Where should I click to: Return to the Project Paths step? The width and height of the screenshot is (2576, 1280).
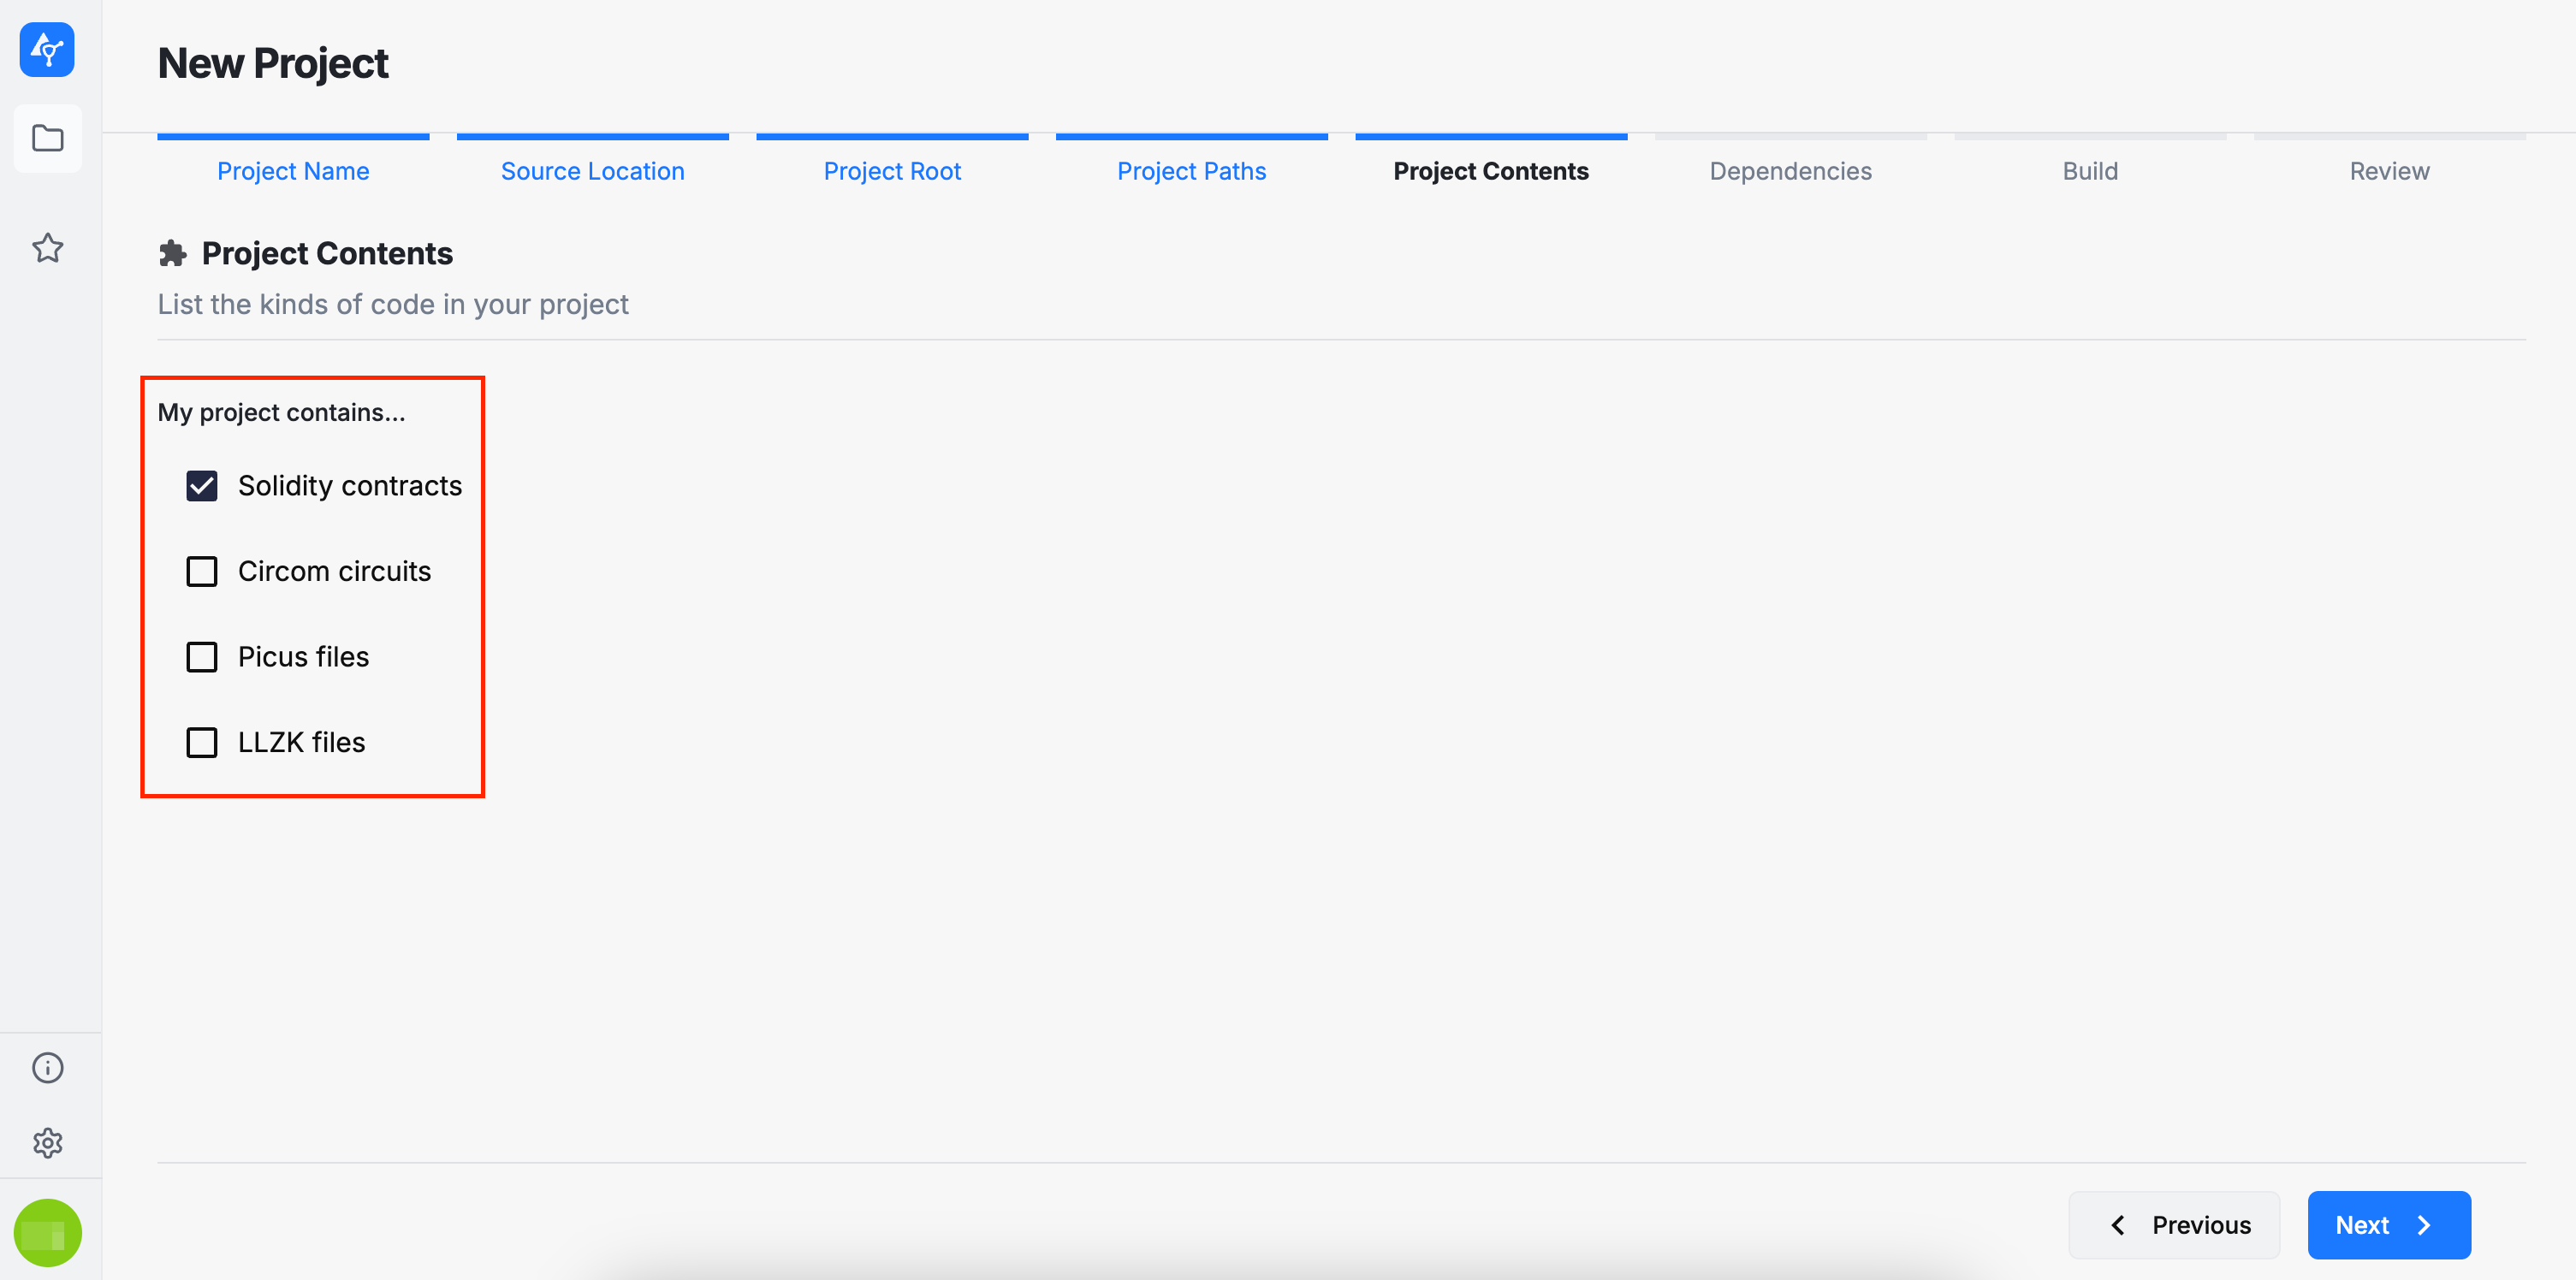click(x=1191, y=171)
